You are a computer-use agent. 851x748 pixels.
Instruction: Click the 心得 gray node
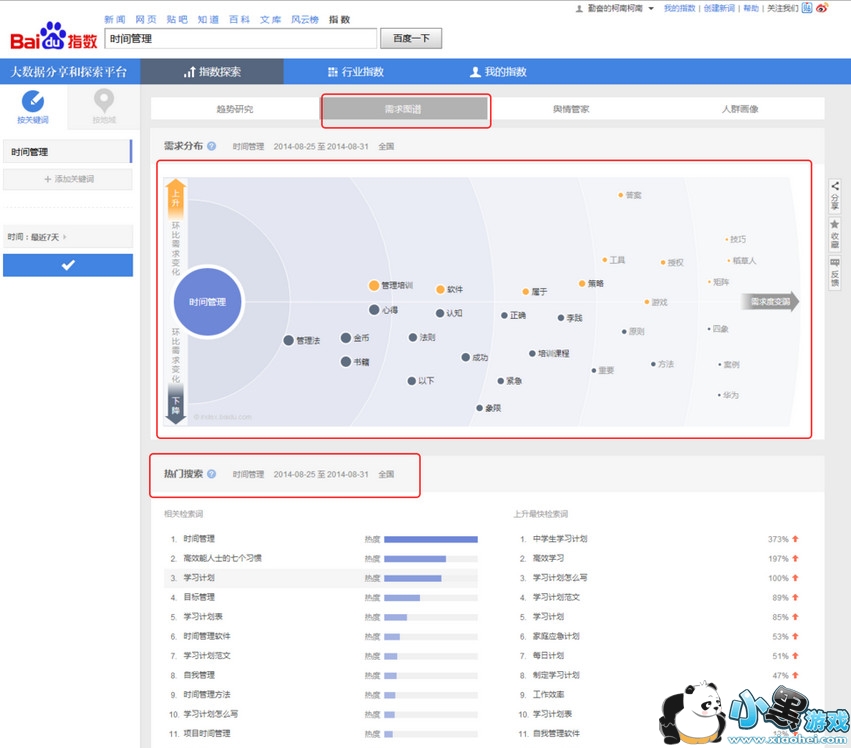(374, 310)
